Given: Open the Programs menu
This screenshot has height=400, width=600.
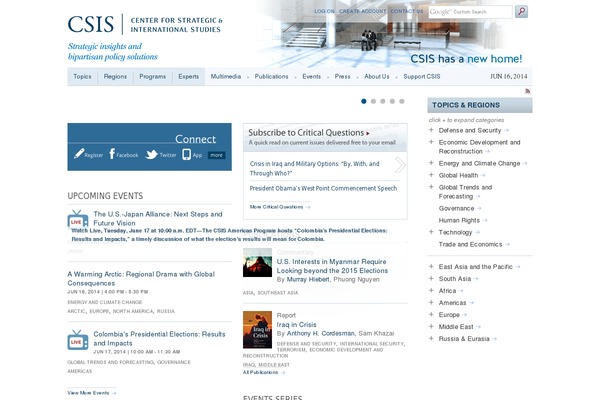Looking at the screenshot, I should (x=152, y=77).
